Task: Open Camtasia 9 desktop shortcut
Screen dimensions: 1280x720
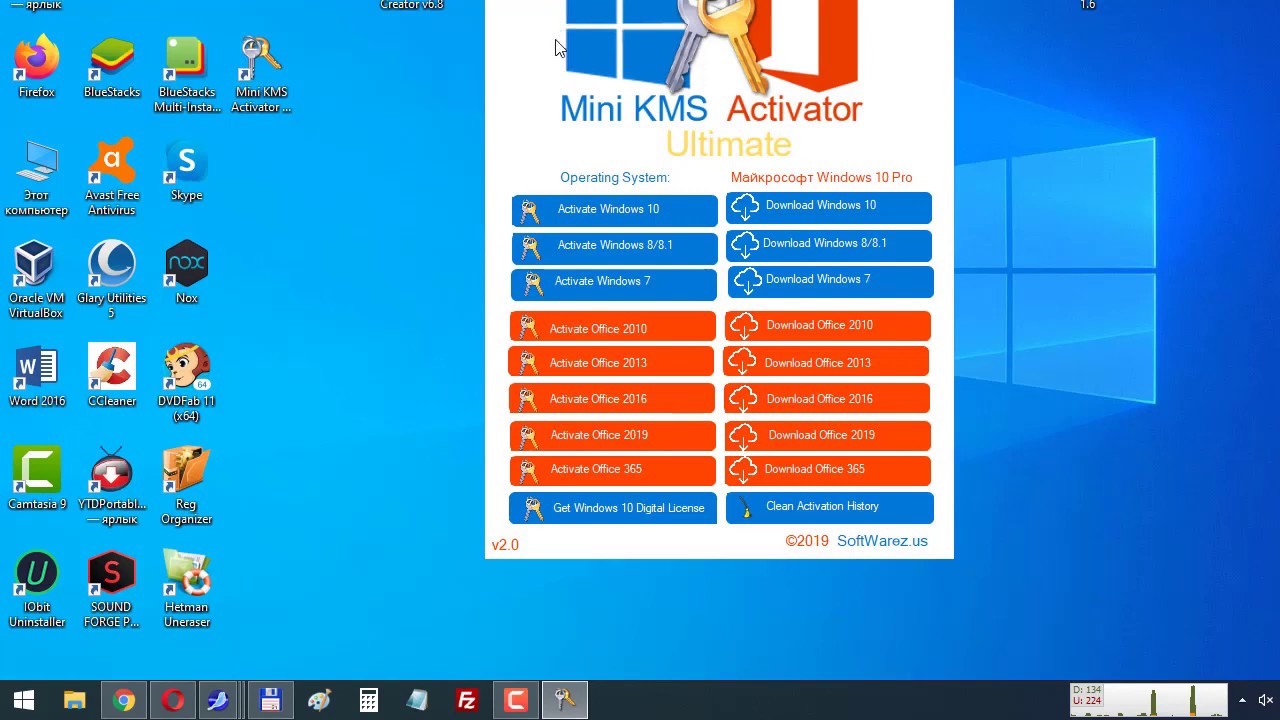Action: [37, 480]
